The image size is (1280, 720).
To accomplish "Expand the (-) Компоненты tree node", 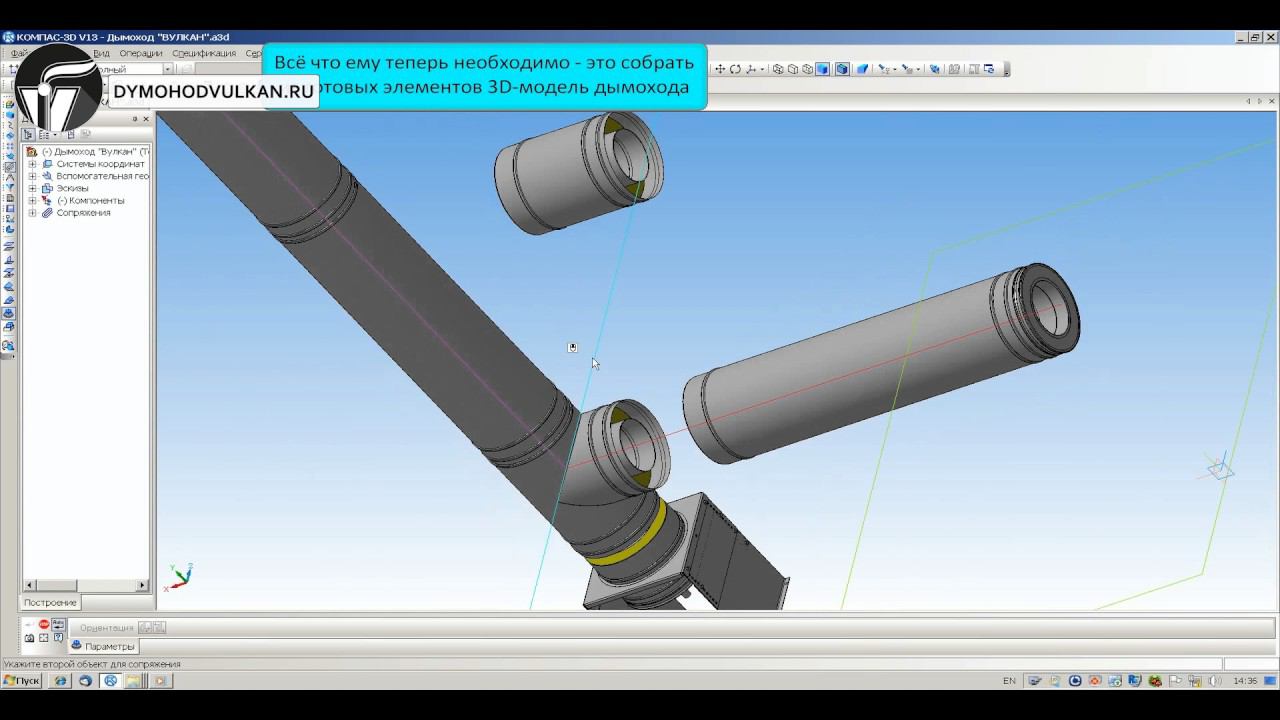I will [x=32, y=200].
